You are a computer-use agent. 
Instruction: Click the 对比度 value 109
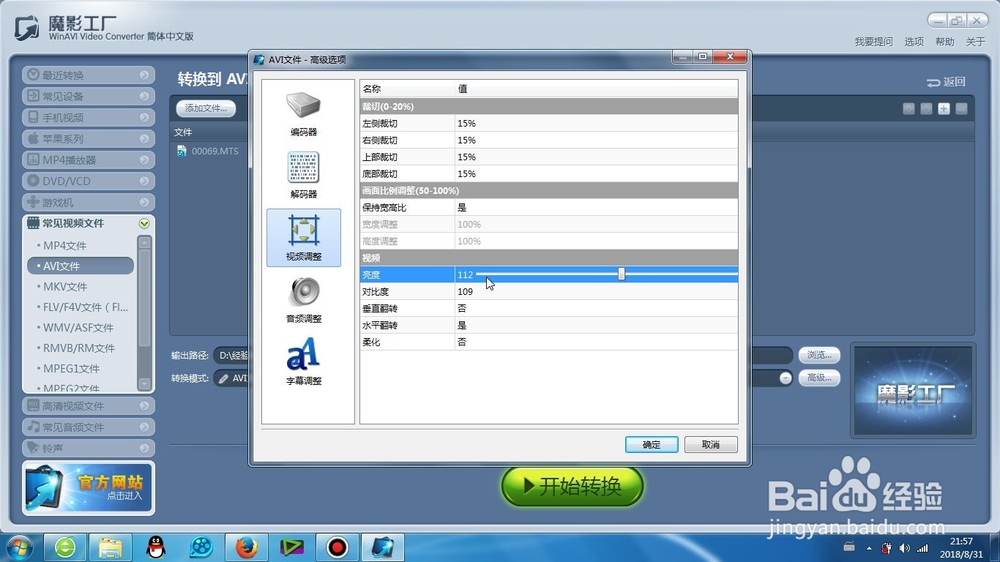point(465,292)
